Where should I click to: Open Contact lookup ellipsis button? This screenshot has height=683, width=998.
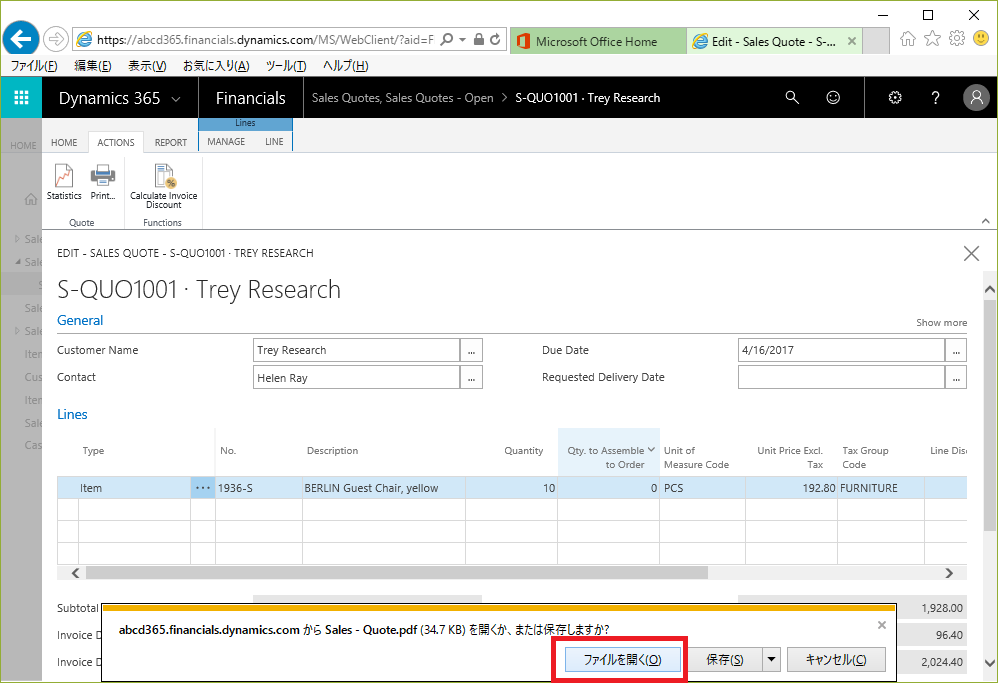pyautogui.click(x=471, y=377)
